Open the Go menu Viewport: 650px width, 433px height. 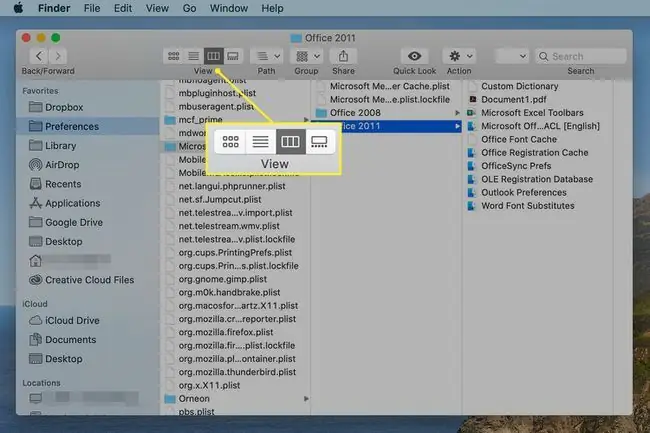(x=189, y=8)
